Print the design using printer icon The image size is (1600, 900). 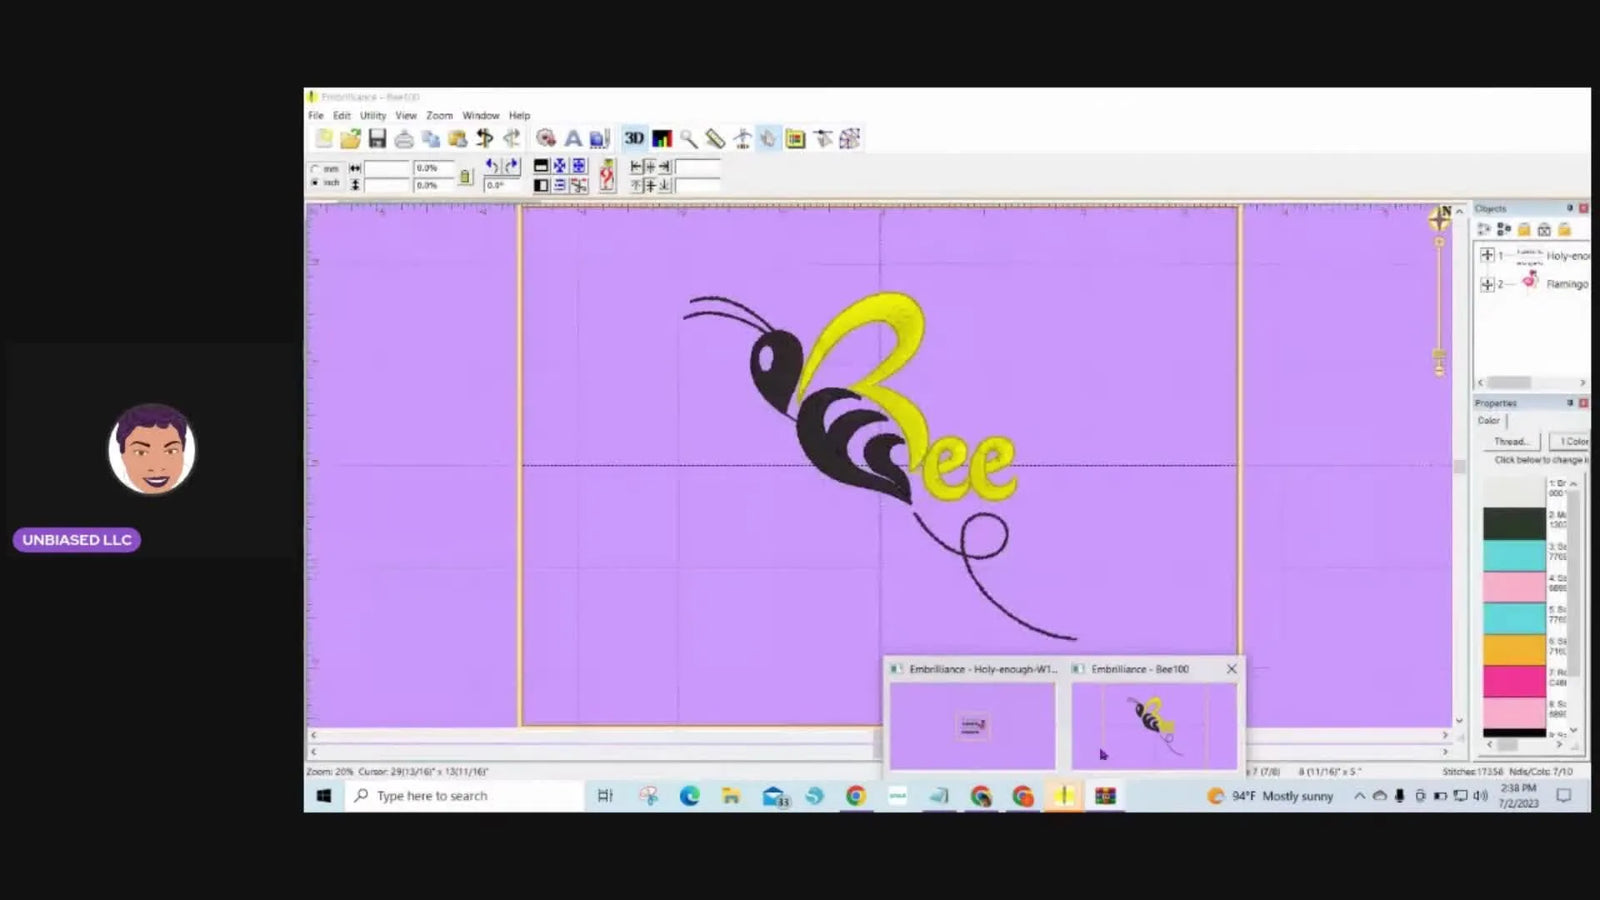[404, 139]
